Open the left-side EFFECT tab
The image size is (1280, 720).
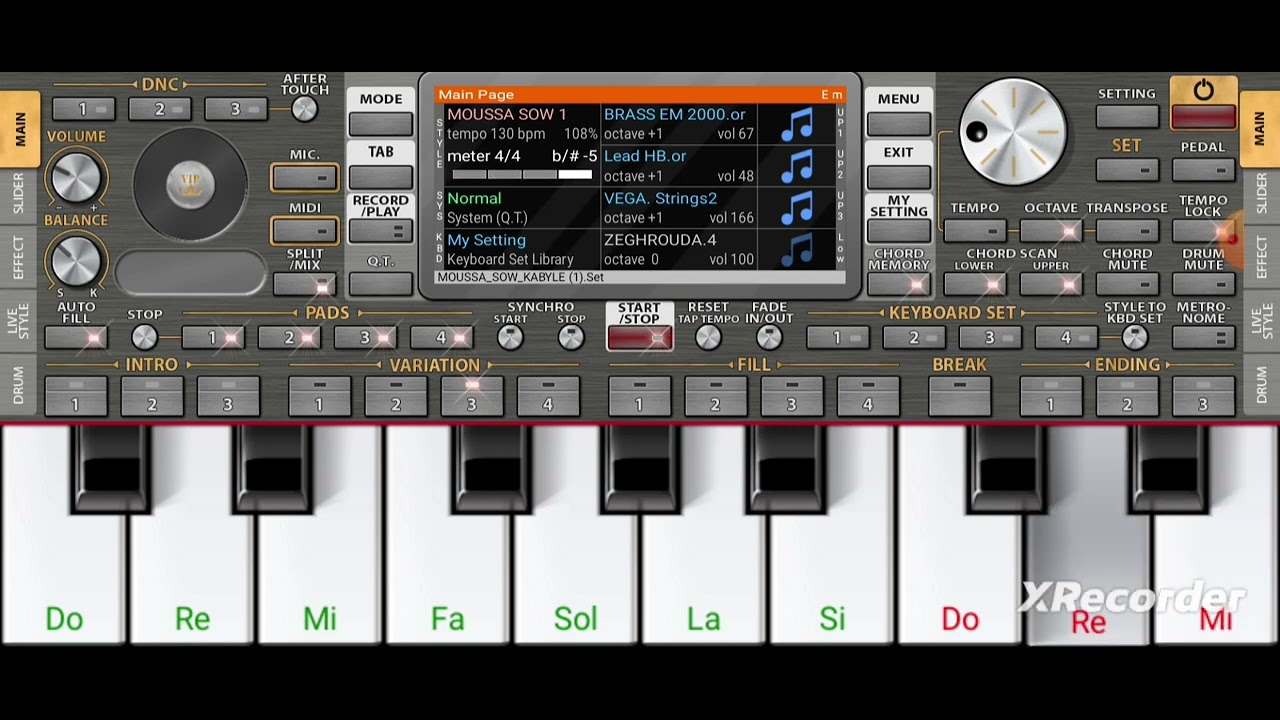19,257
